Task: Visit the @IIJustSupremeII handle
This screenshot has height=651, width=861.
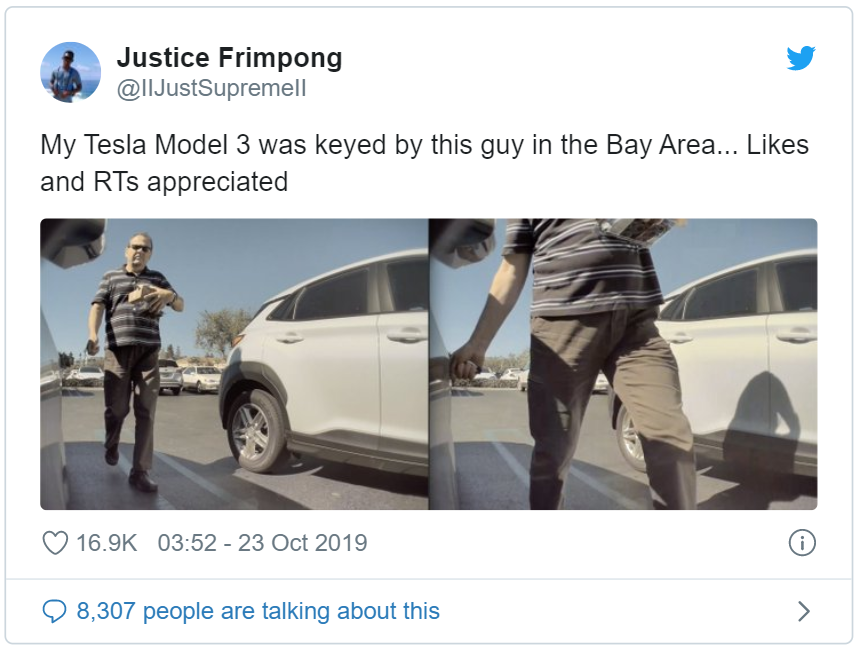Action: click(211, 88)
